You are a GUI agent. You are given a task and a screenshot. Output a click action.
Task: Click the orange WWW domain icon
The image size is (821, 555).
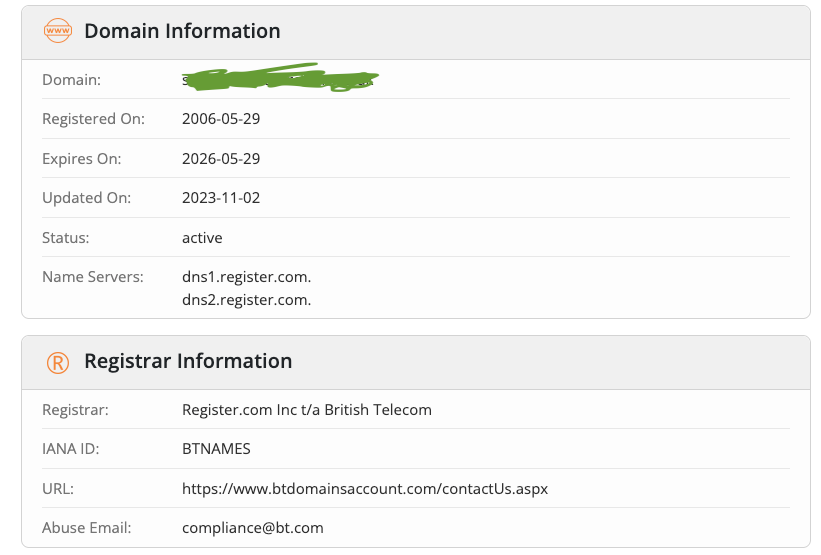[x=58, y=31]
